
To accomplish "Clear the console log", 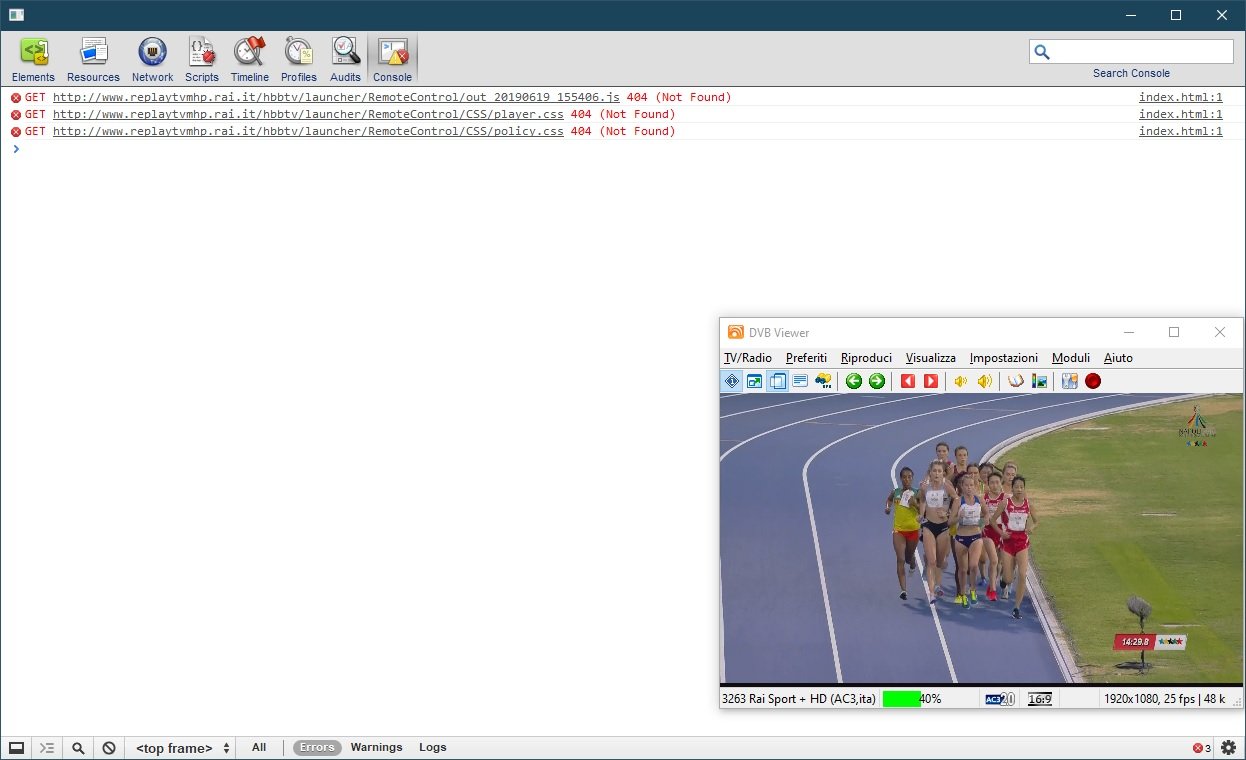I will pos(109,748).
